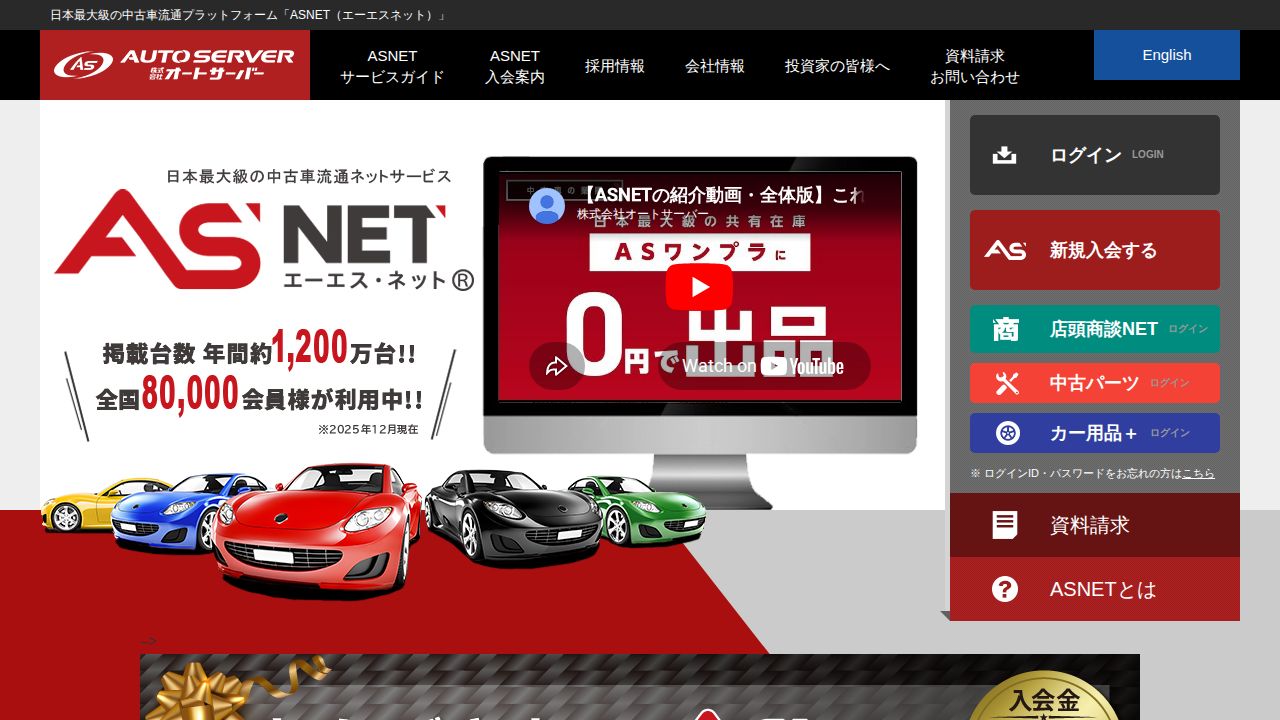The image size is (1280, 720).
Task: Click こちら forgotten password link
Action: (1198, 473)
